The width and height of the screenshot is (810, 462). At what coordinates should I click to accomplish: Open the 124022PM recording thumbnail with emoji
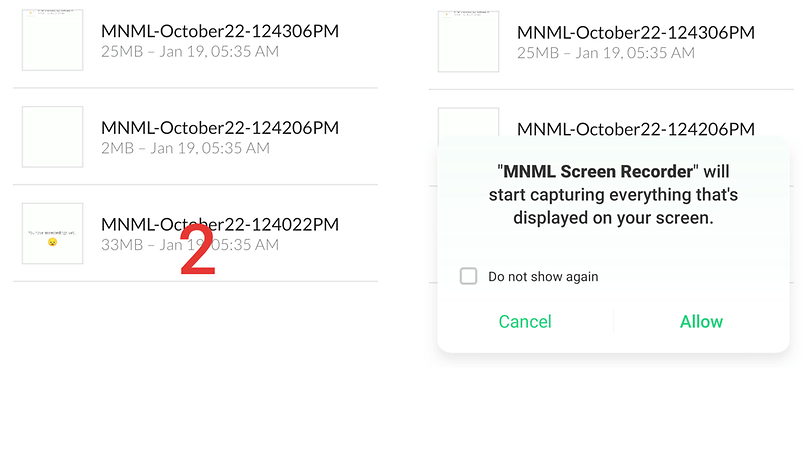[x=53, y=234]
